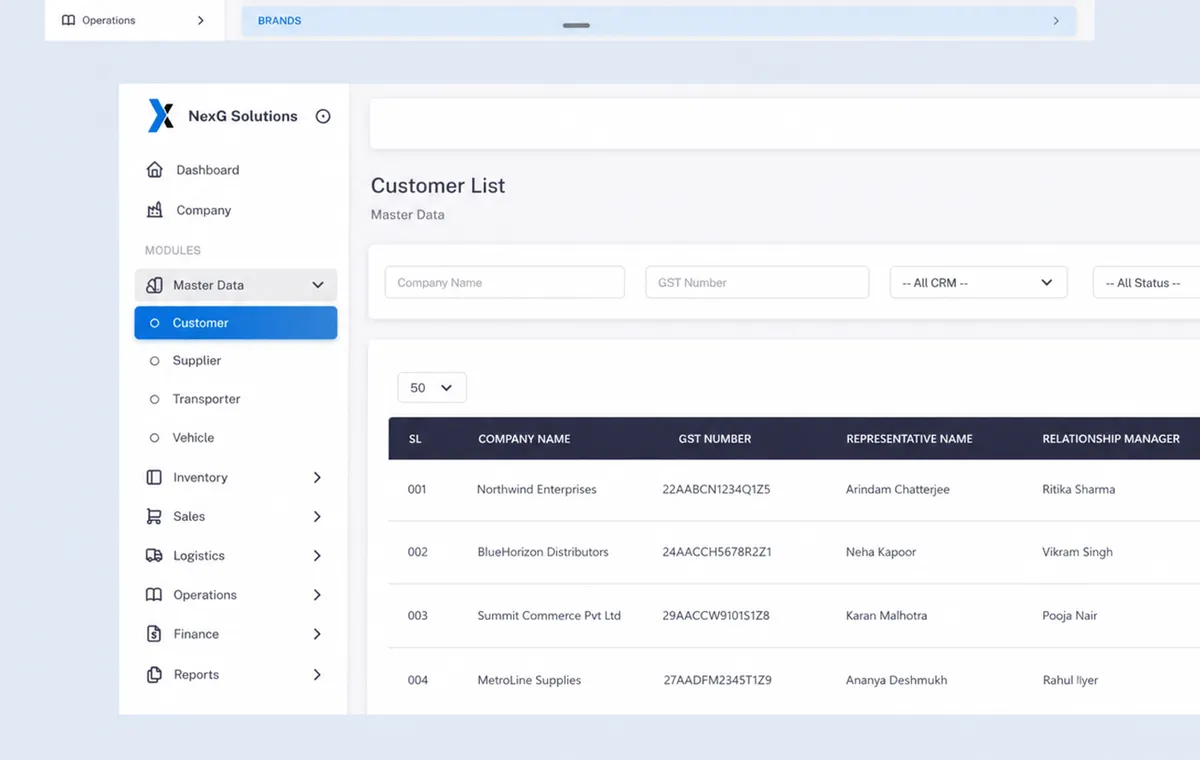The width and height of the screenshot is (1200, 760).
Task: Select the Transporter radio circle
Action: [x=154, y=399]
